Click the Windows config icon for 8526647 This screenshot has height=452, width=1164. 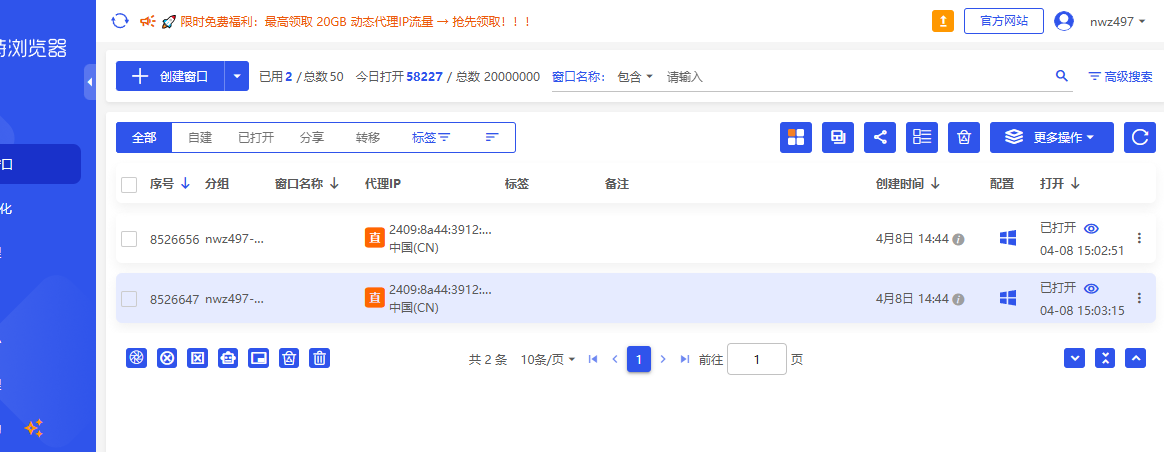1007,298
